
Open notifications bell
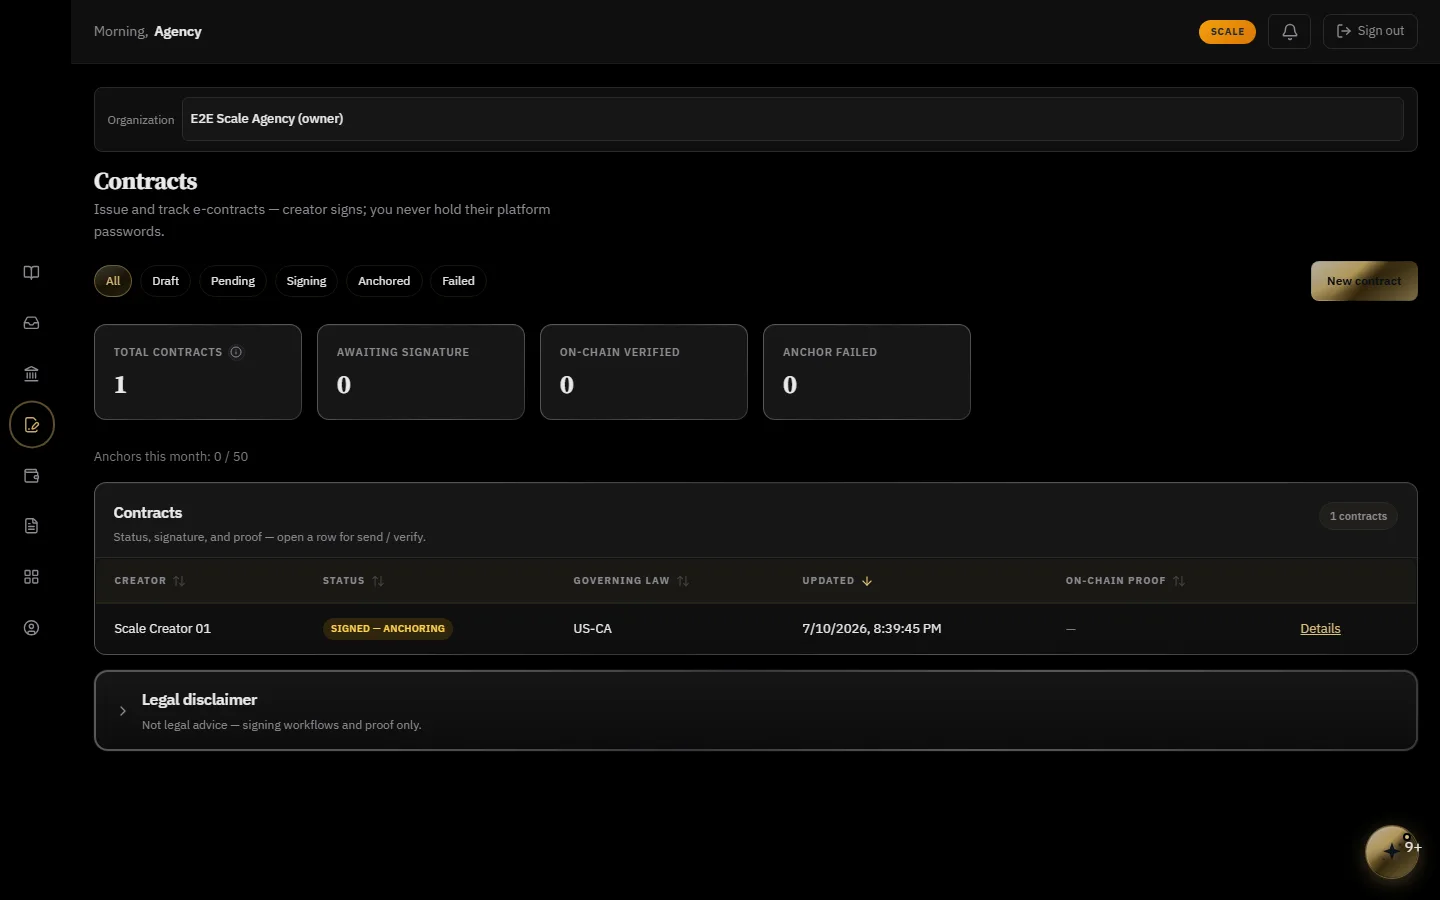pyautogui.click(x=1289, y=31)
